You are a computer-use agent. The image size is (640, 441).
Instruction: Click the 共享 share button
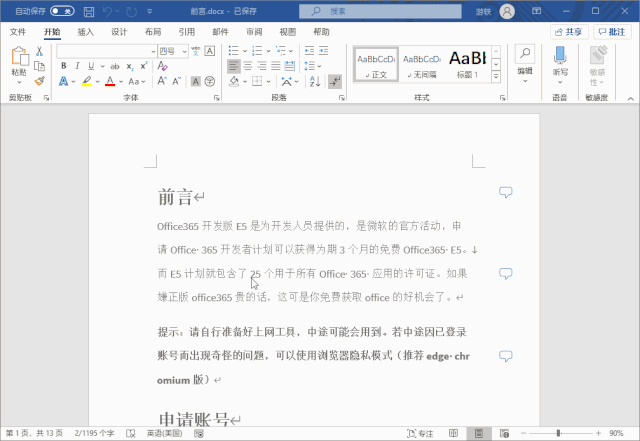click(569, 32)
